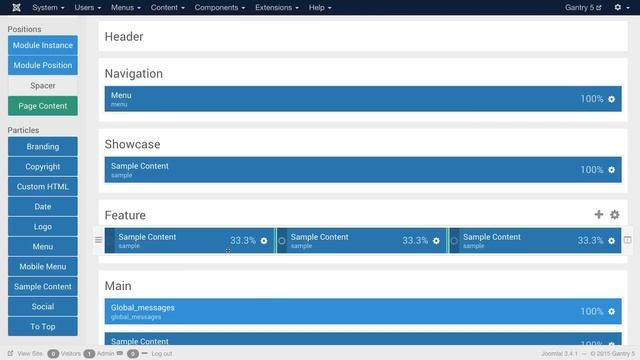The width and height of the screenshot is (640, 360).
Task: Click the Log out dash icon
Action: coord(144,353)
